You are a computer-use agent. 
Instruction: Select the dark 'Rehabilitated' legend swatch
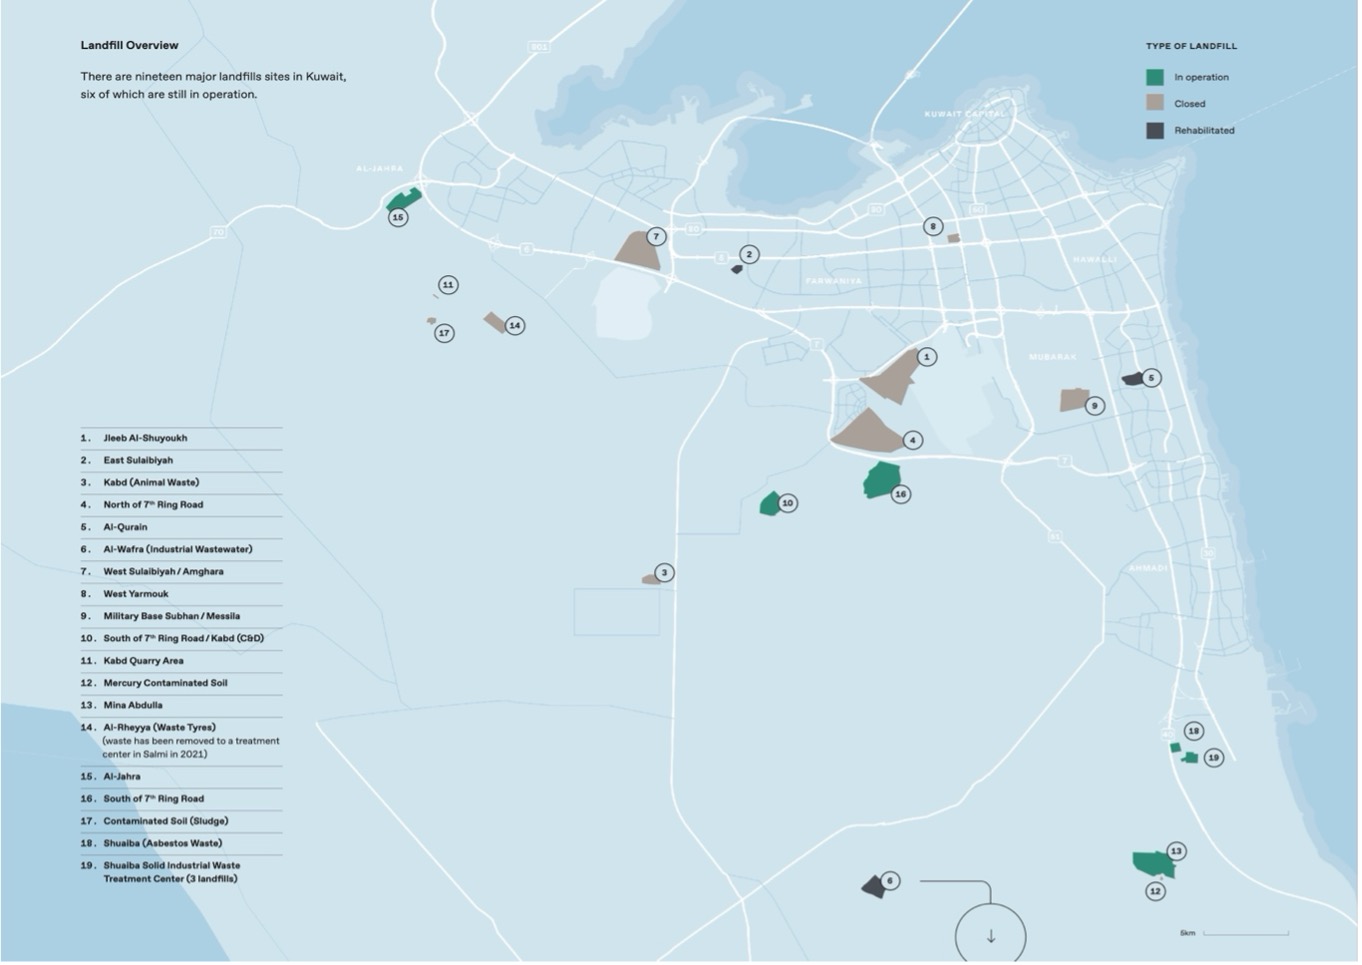[x=1155, y=130]
